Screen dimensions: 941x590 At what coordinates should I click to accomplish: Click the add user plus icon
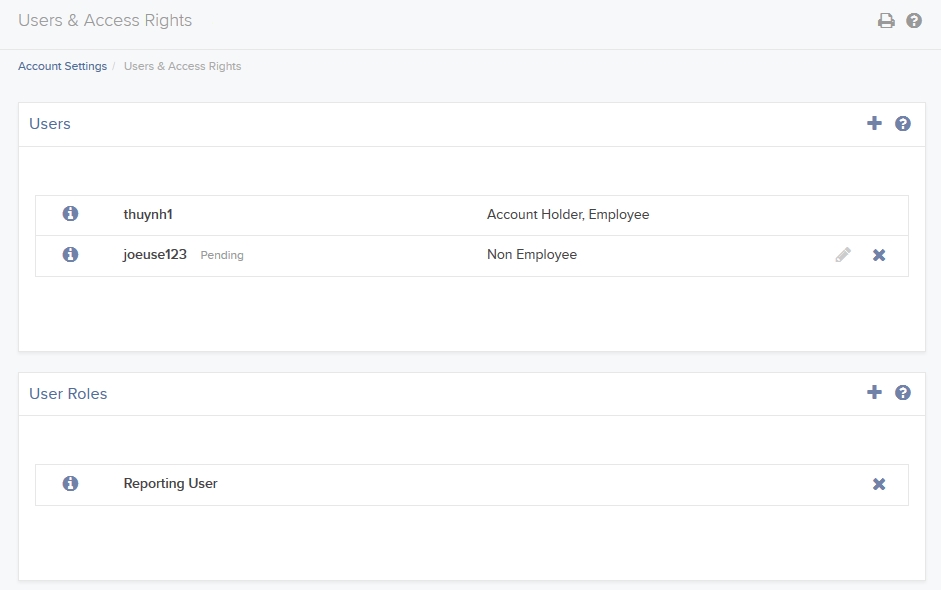874,123
